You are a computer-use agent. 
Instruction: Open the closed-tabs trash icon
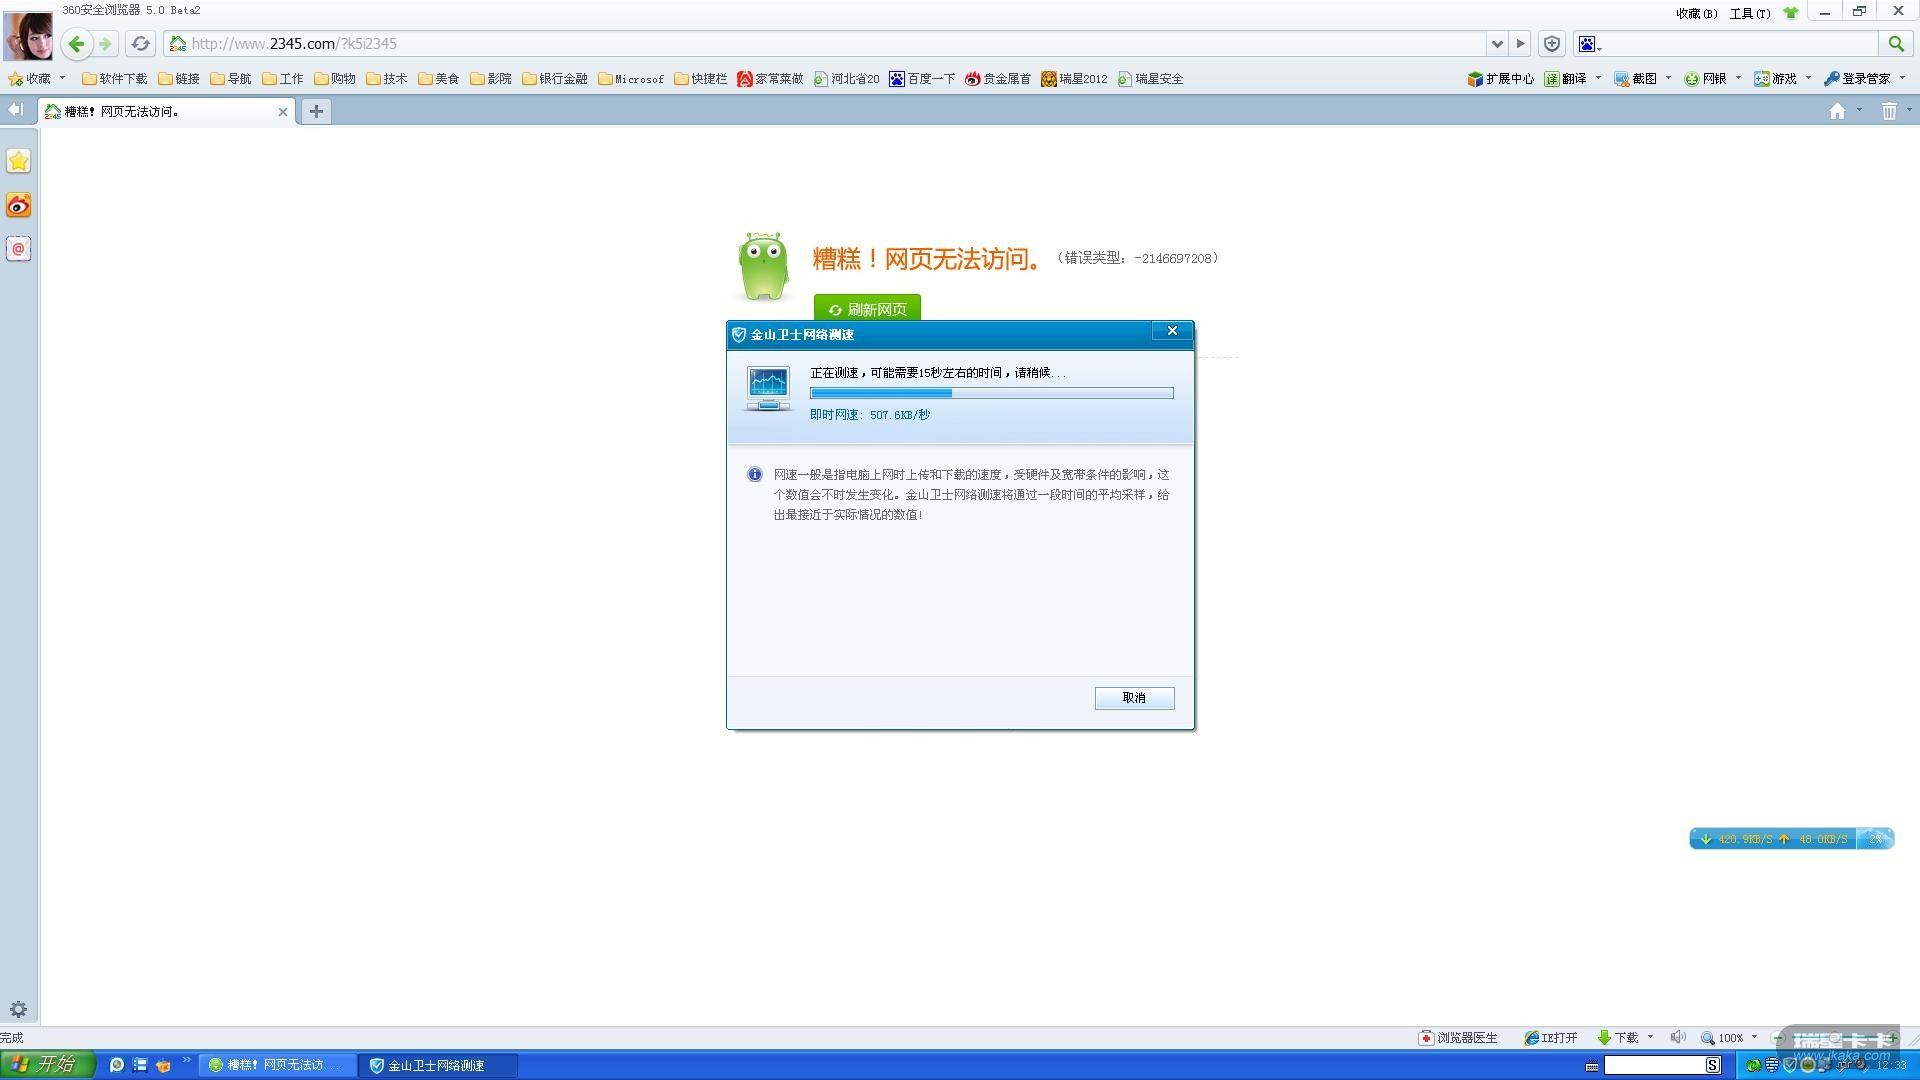[x=1888, y=111]
